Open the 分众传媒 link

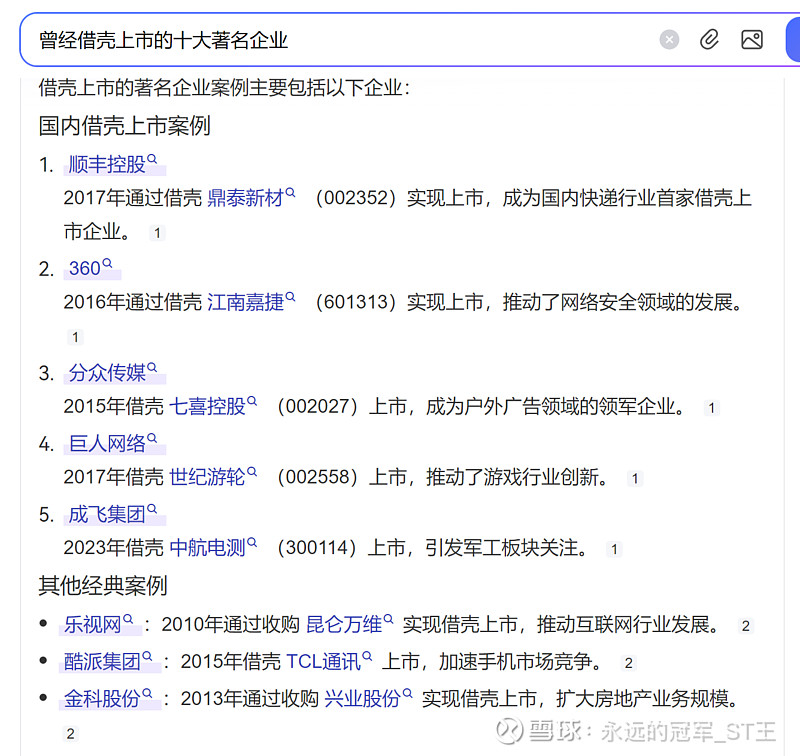(x=107, y=373)
